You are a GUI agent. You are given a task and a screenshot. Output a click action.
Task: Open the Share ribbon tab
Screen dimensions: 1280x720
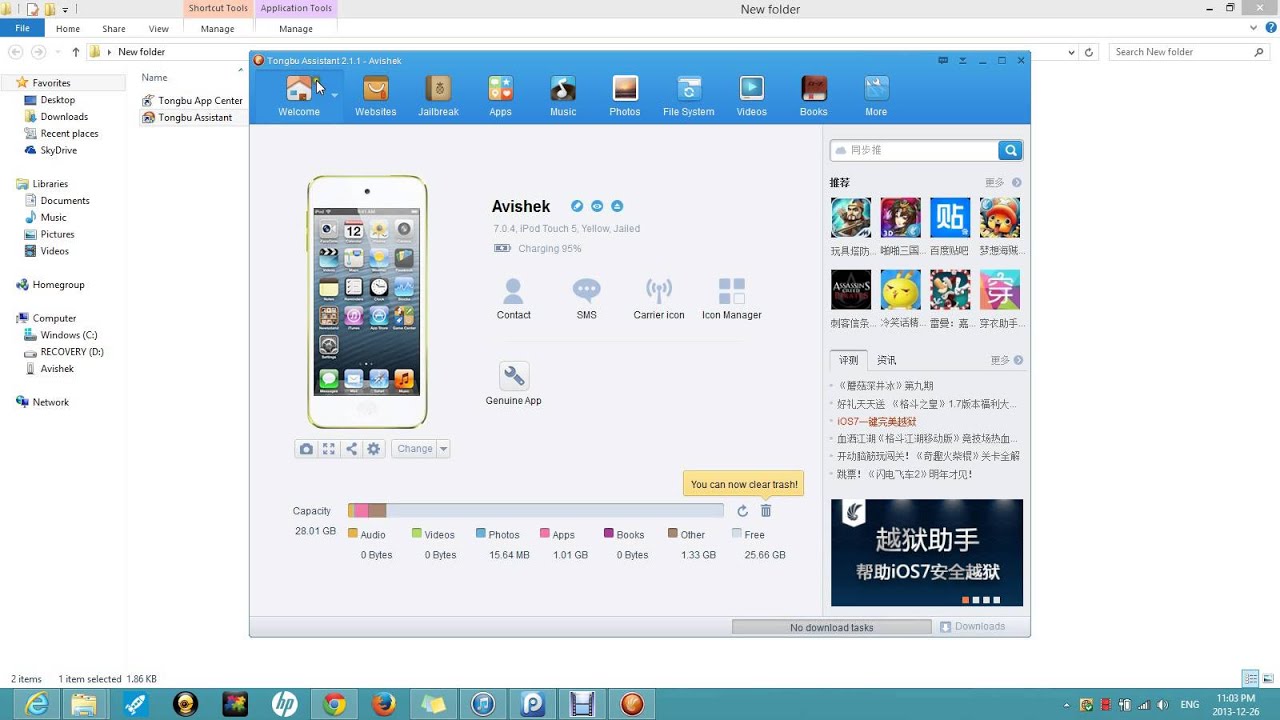(x=114, y=29)
